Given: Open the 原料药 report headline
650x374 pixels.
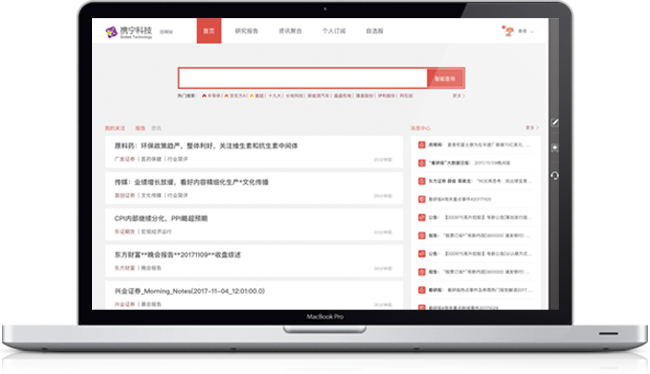Looking at the screenshot, I should (x=206, y=146).
